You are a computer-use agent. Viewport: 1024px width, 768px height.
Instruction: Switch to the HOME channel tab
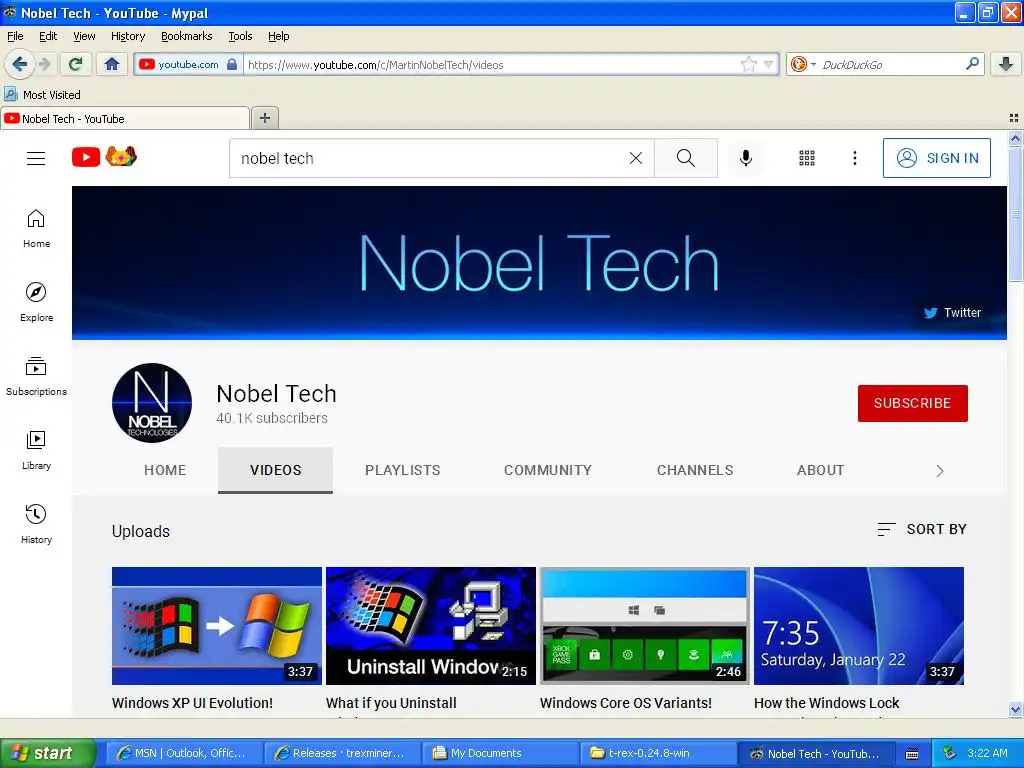coord(165,470)
